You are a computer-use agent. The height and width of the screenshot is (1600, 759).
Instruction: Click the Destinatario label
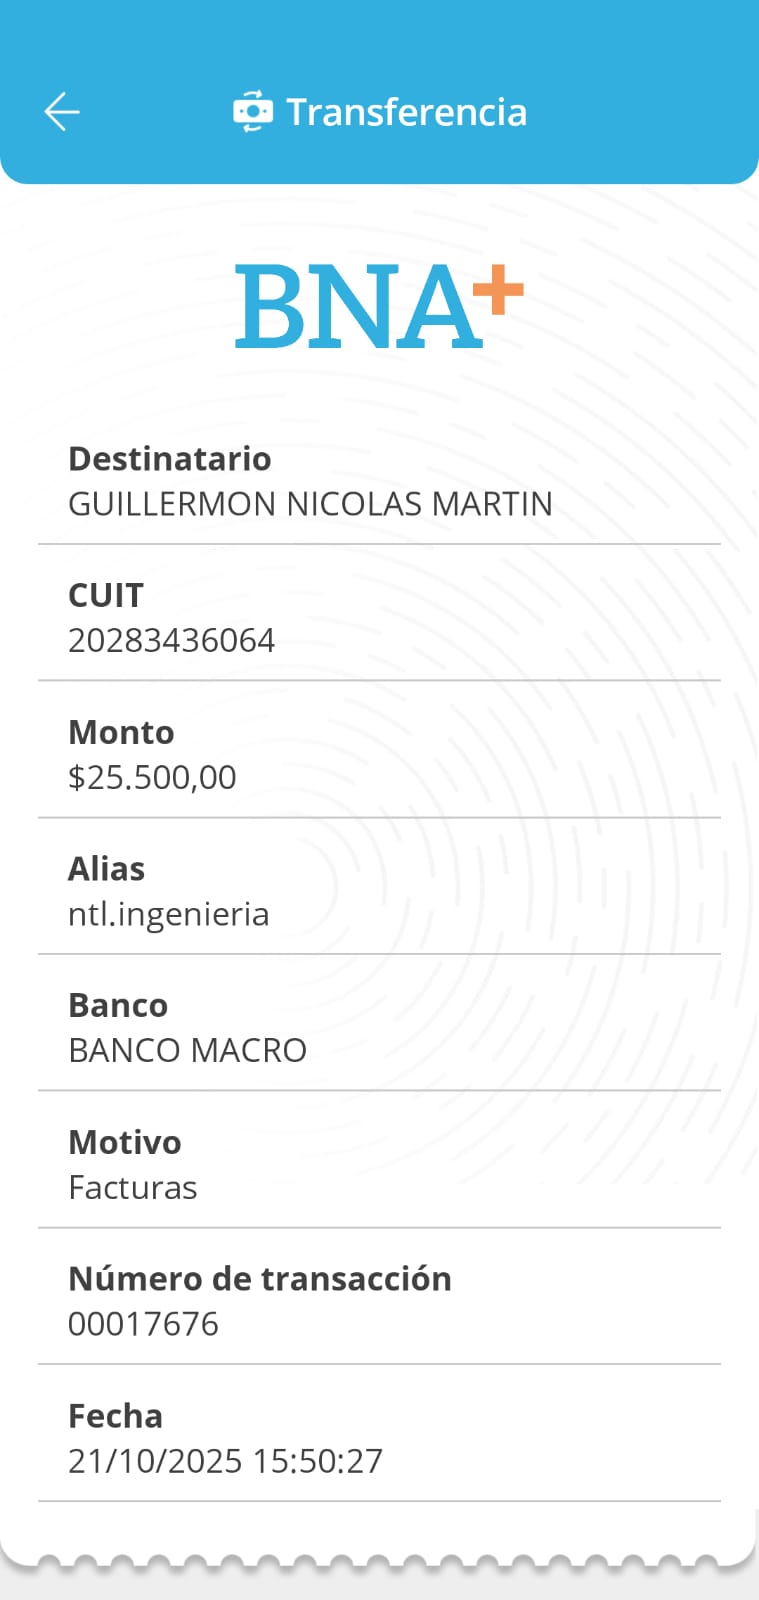[x=169, y=459]
